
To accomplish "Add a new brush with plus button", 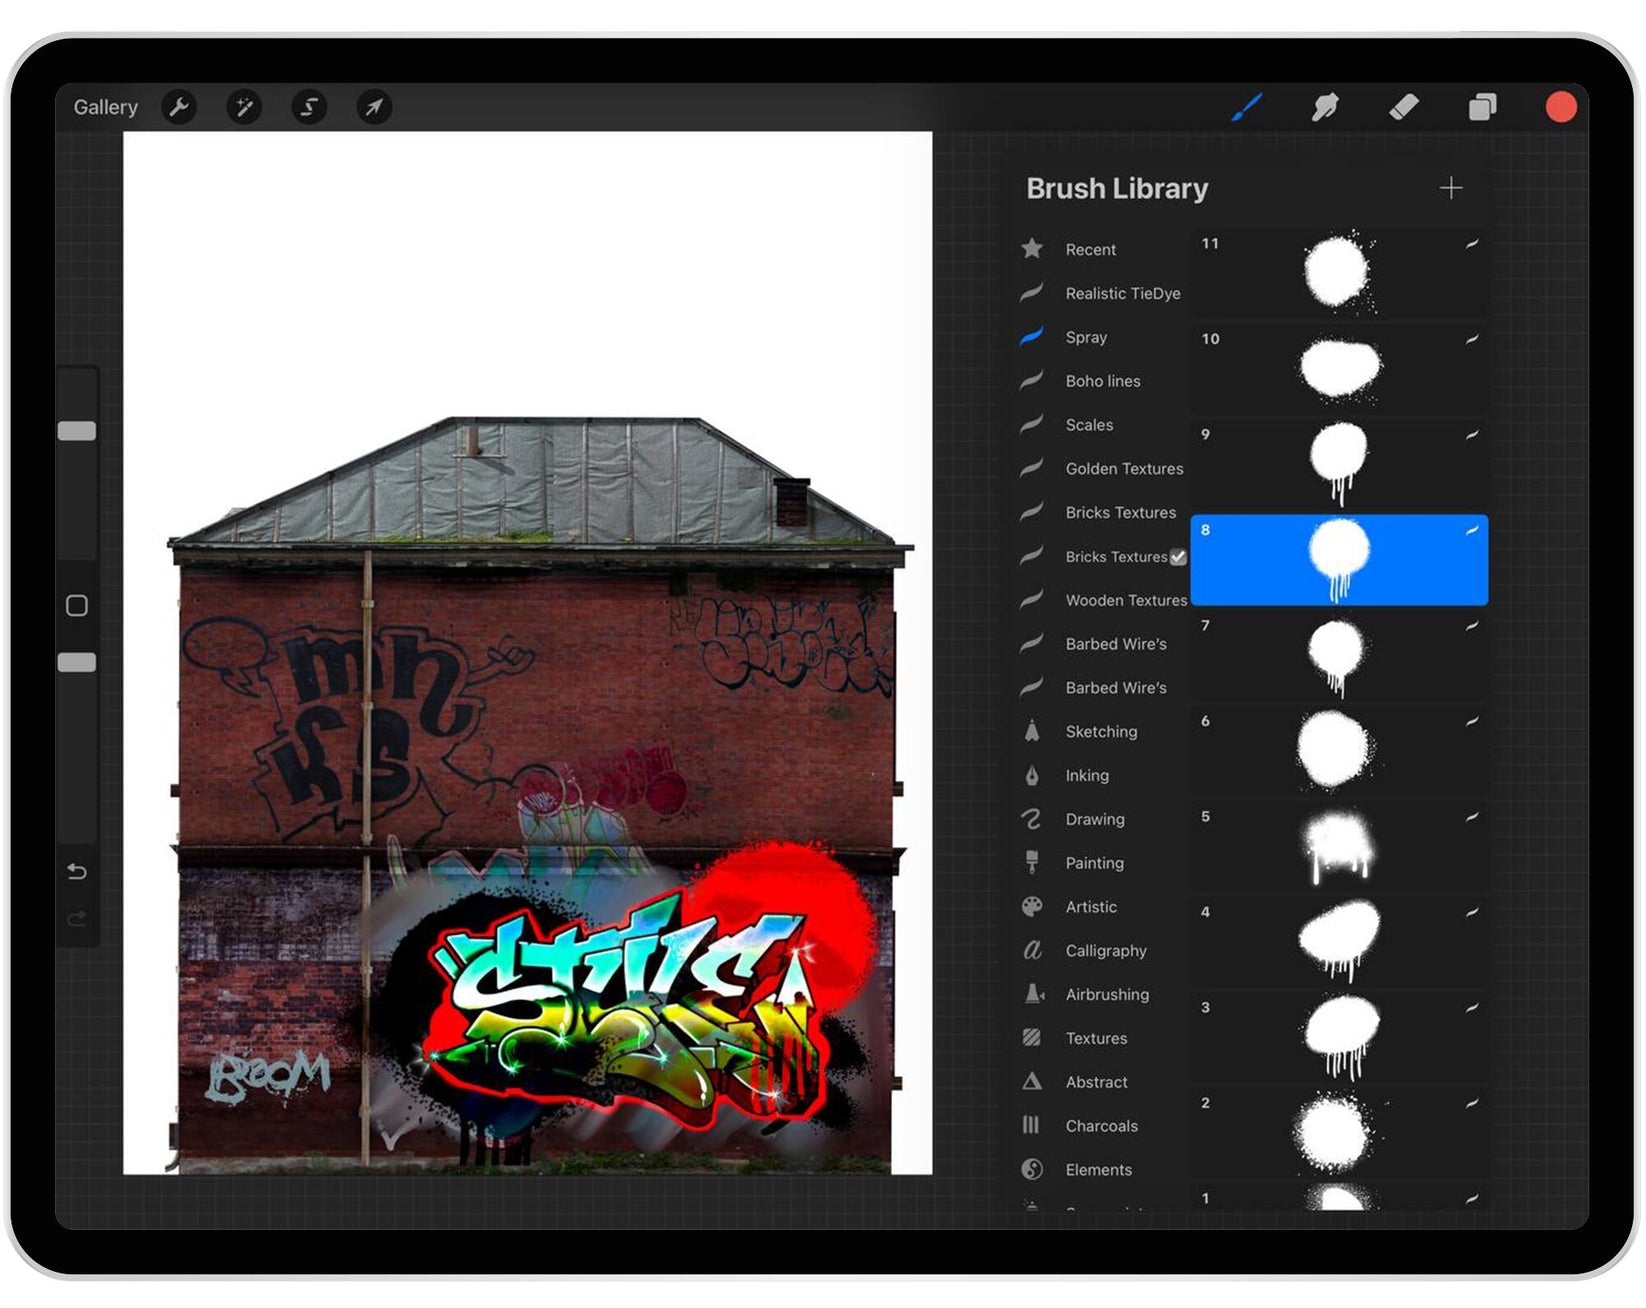I will pos(1450,188).
